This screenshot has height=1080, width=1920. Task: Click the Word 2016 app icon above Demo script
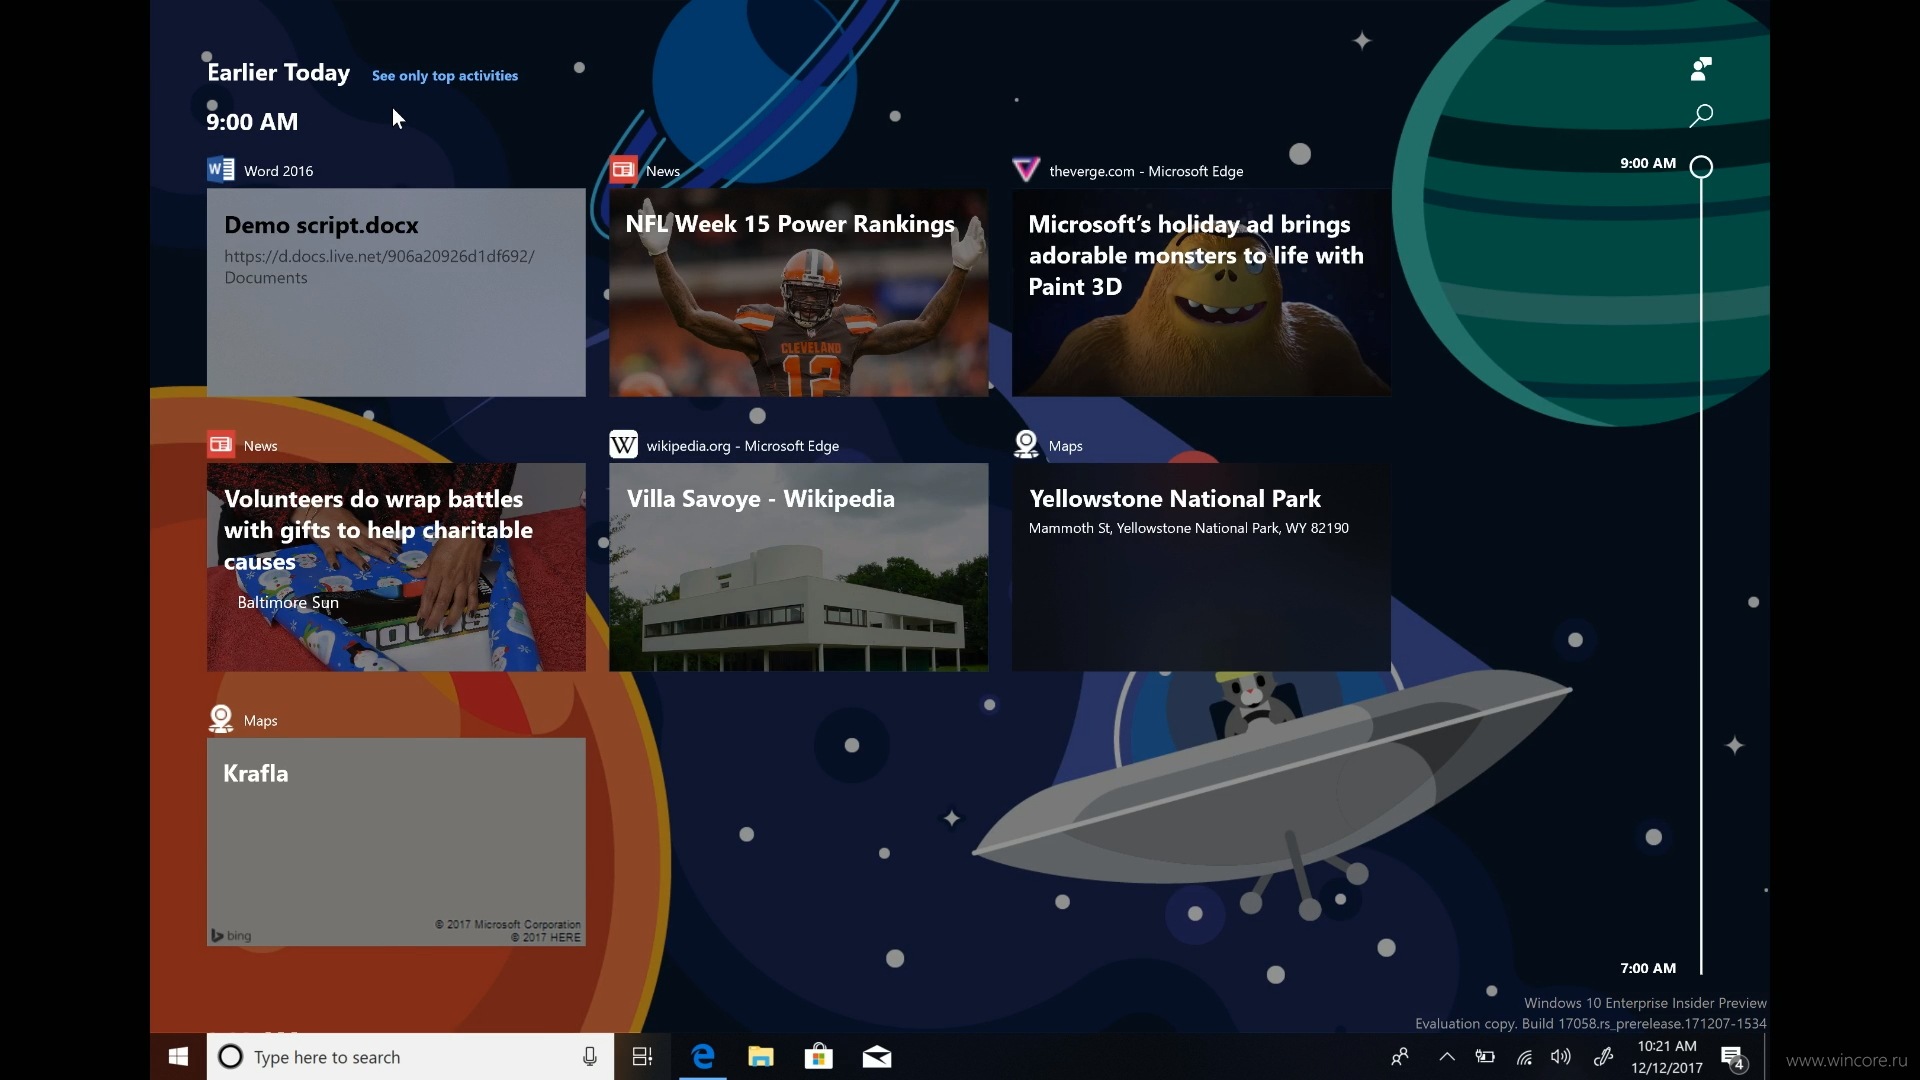tap(220, 170)
